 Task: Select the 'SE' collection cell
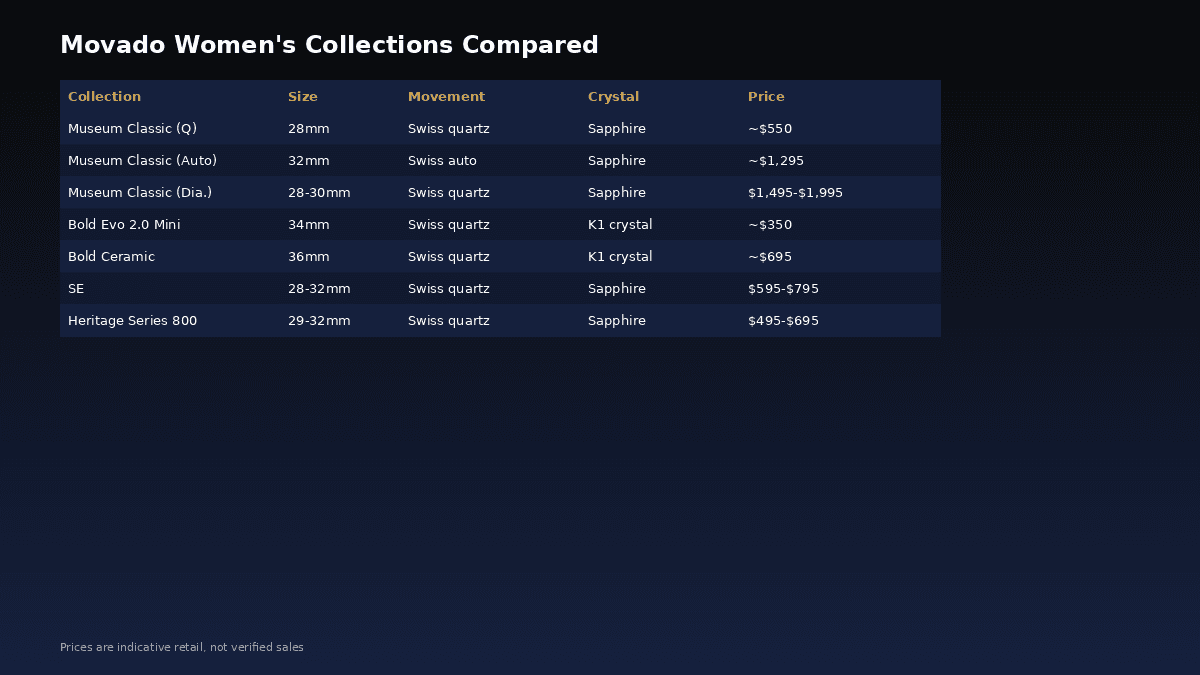point(76,289)
